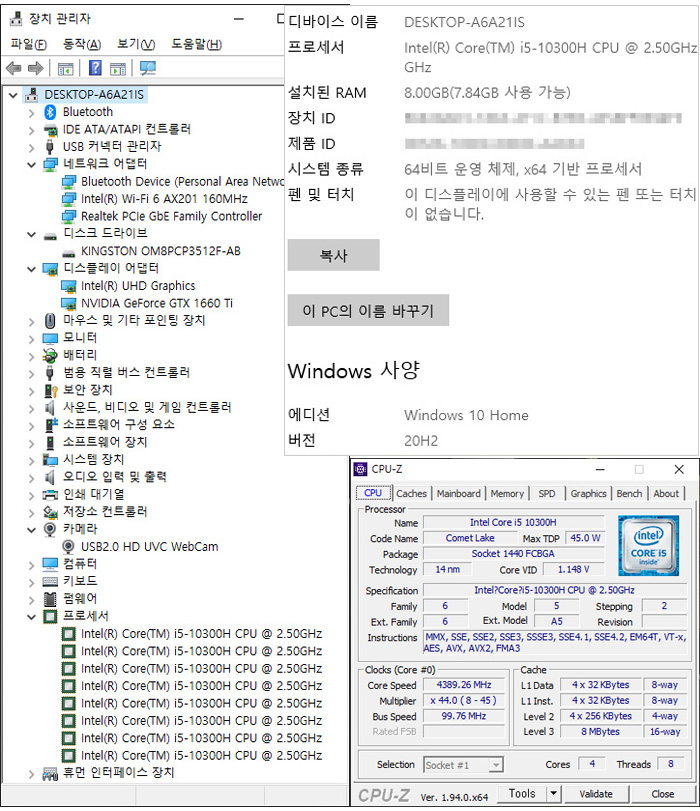Click the Specification field in CPU-Z
Viewport: 700px width, 811px height.
pyautogui.click(x=555, y=590)
